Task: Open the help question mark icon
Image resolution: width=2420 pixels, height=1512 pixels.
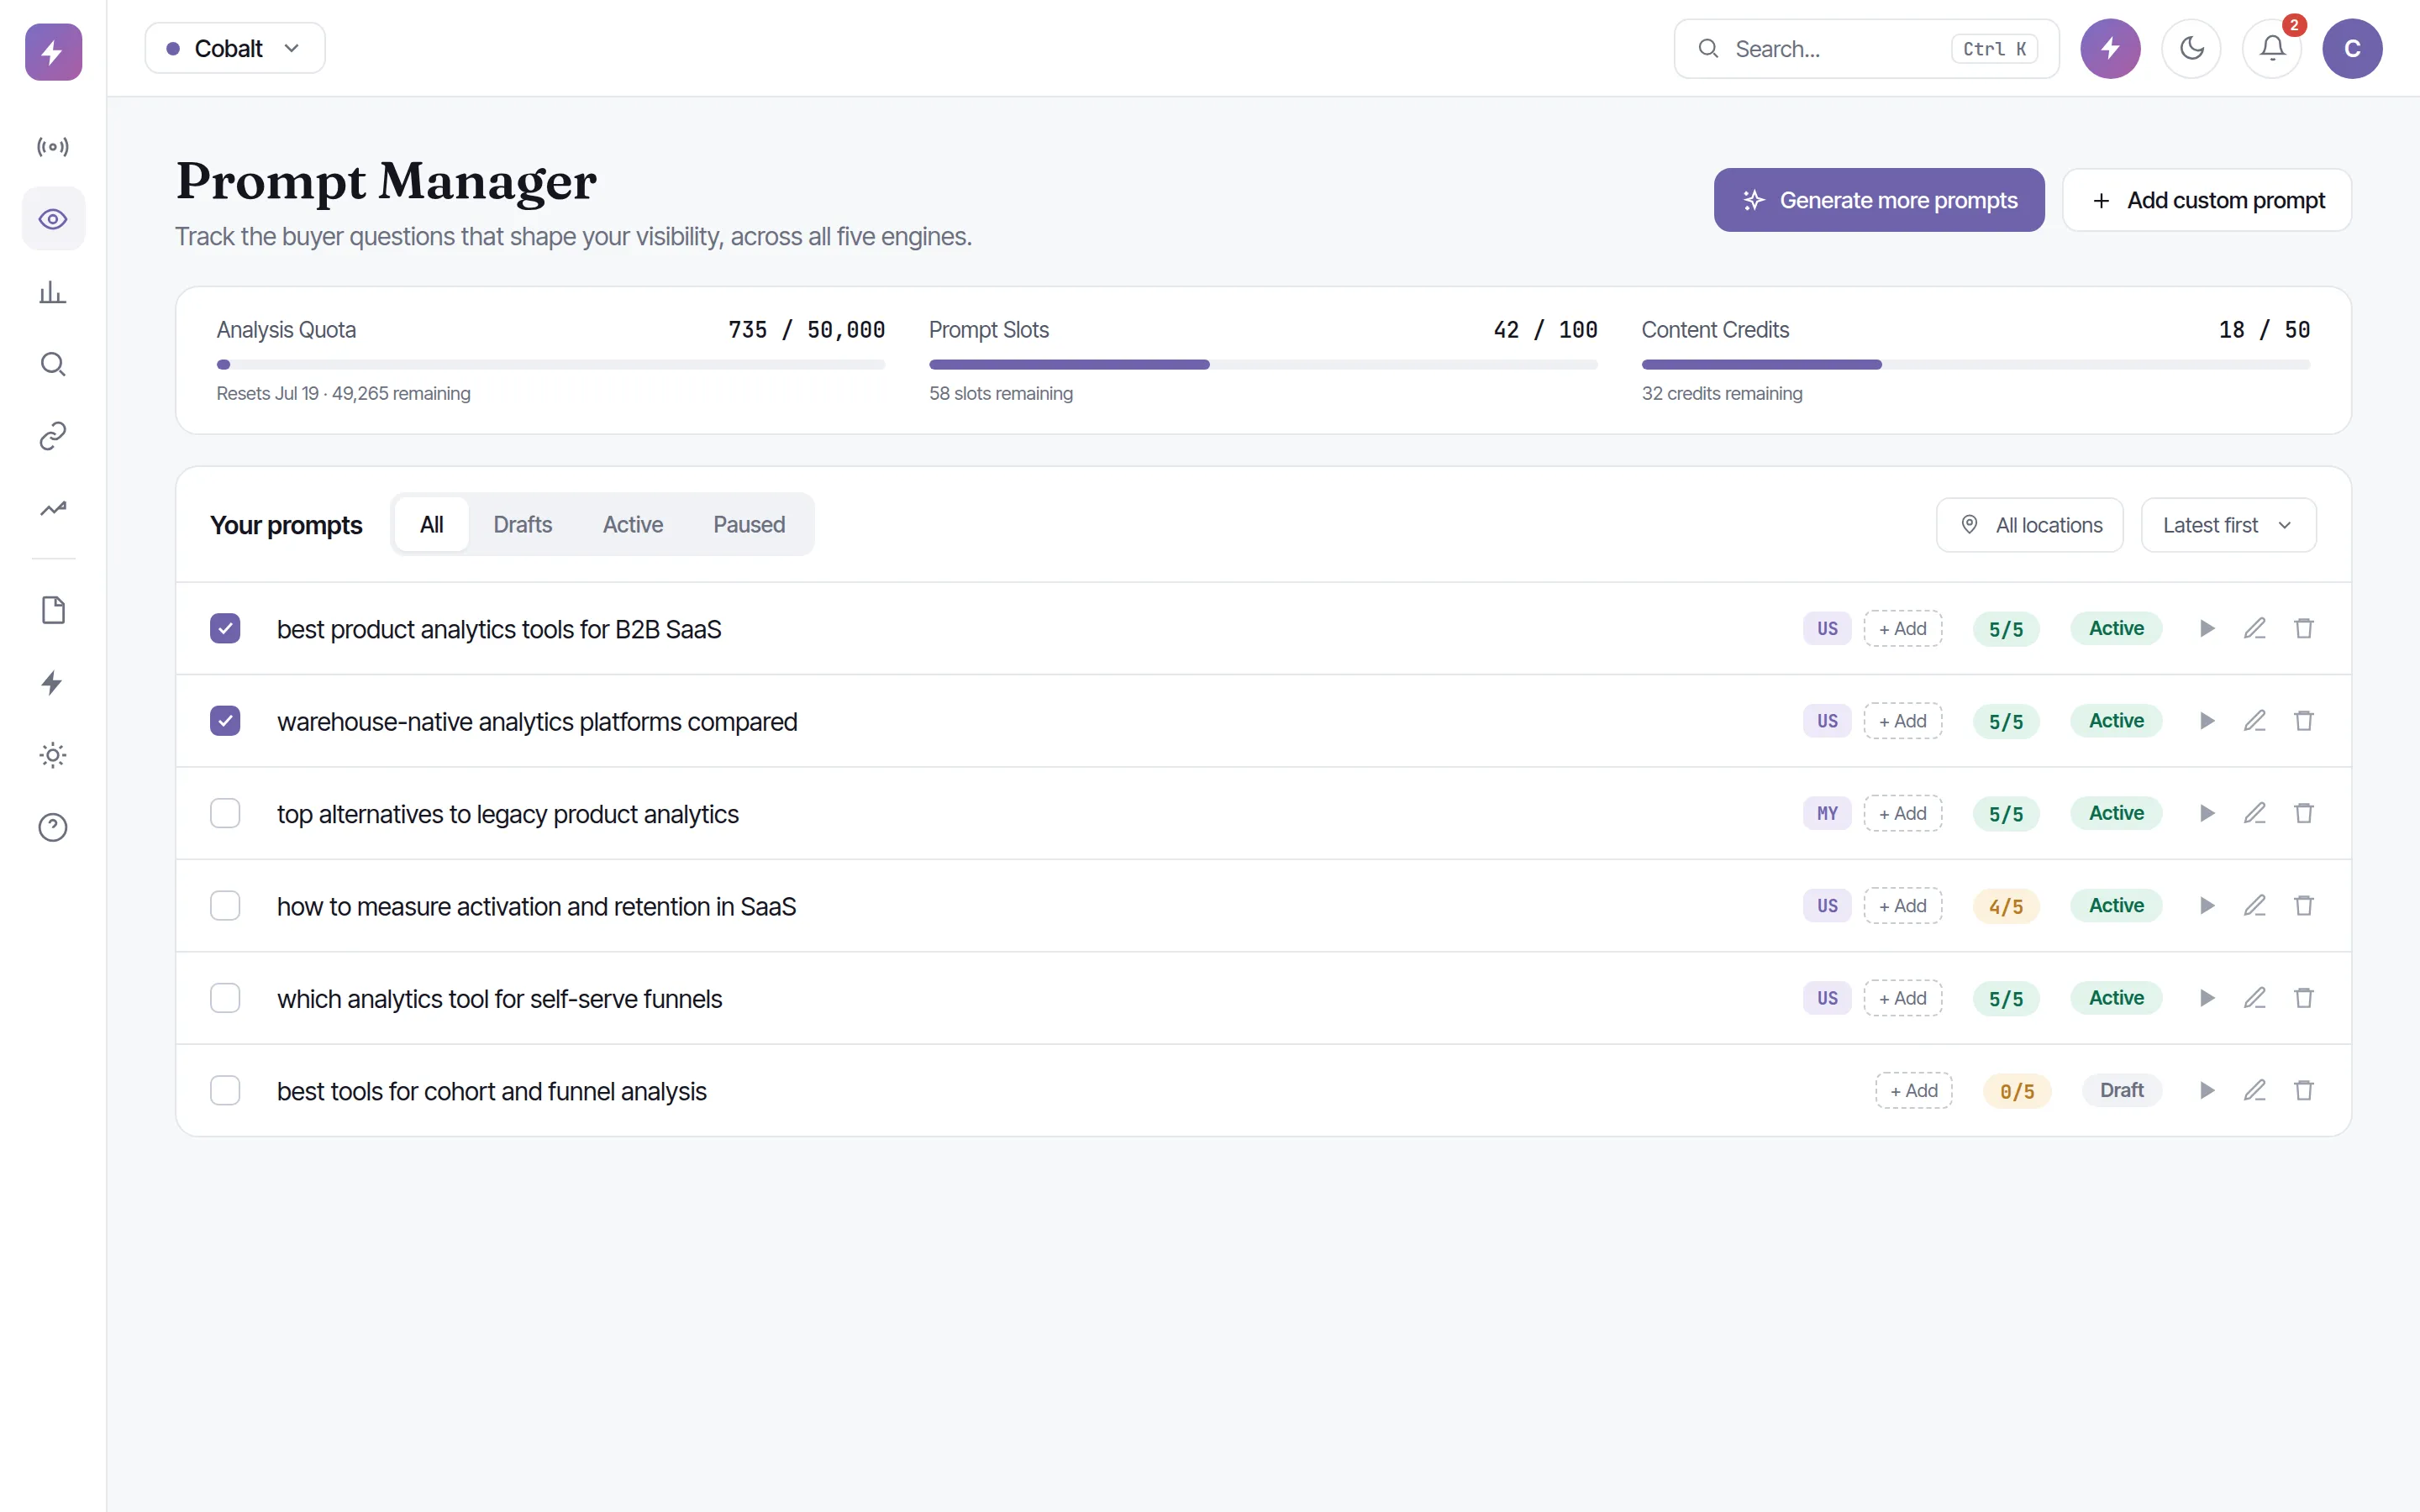Action: (x=53, y=827)
